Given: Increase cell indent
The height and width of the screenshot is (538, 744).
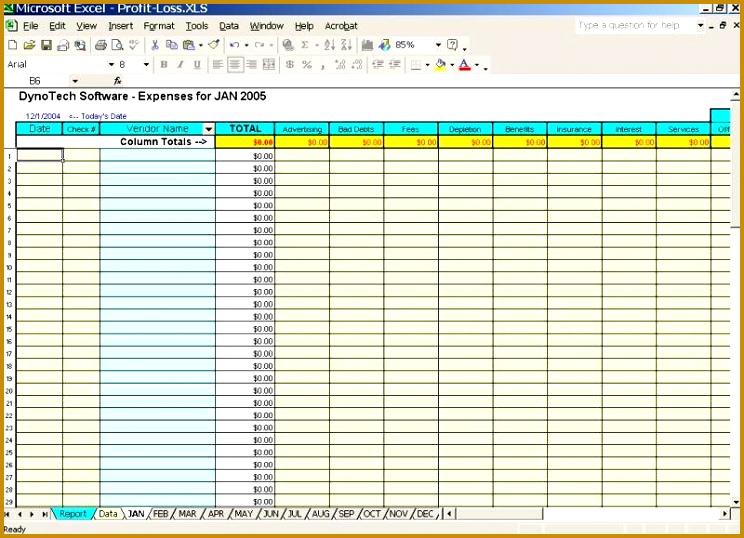Looking at the screenshot, I should 395,65.
